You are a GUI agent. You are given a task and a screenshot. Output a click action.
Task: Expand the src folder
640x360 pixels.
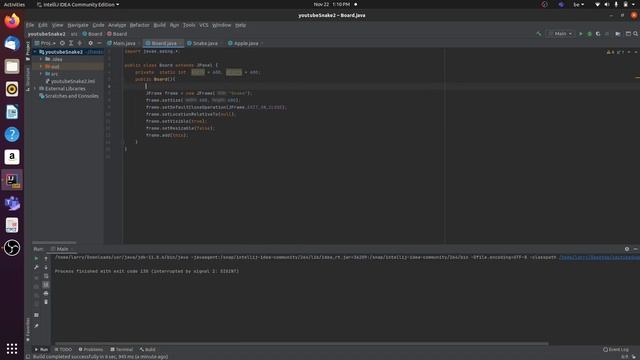tap(41, 73)
